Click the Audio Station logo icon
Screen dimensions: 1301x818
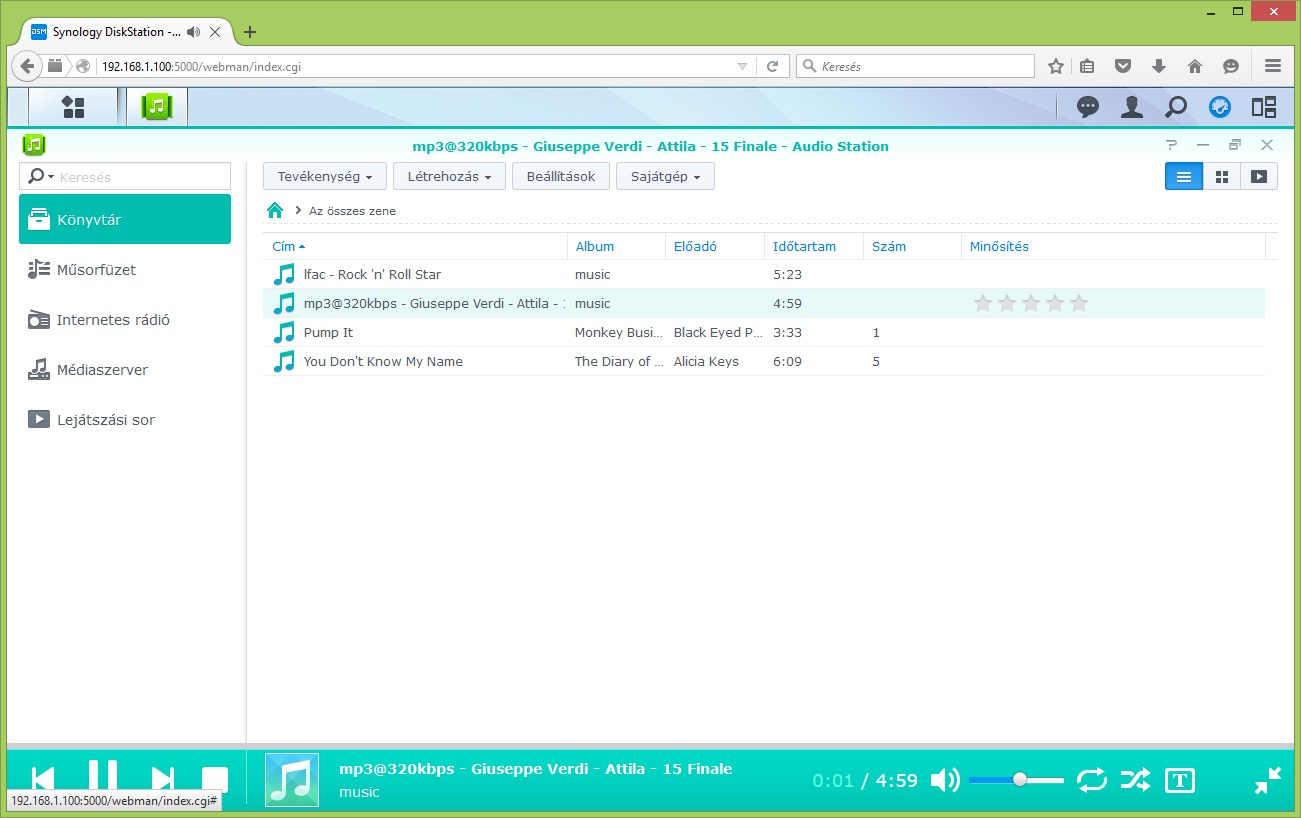(x=34, y=145)
